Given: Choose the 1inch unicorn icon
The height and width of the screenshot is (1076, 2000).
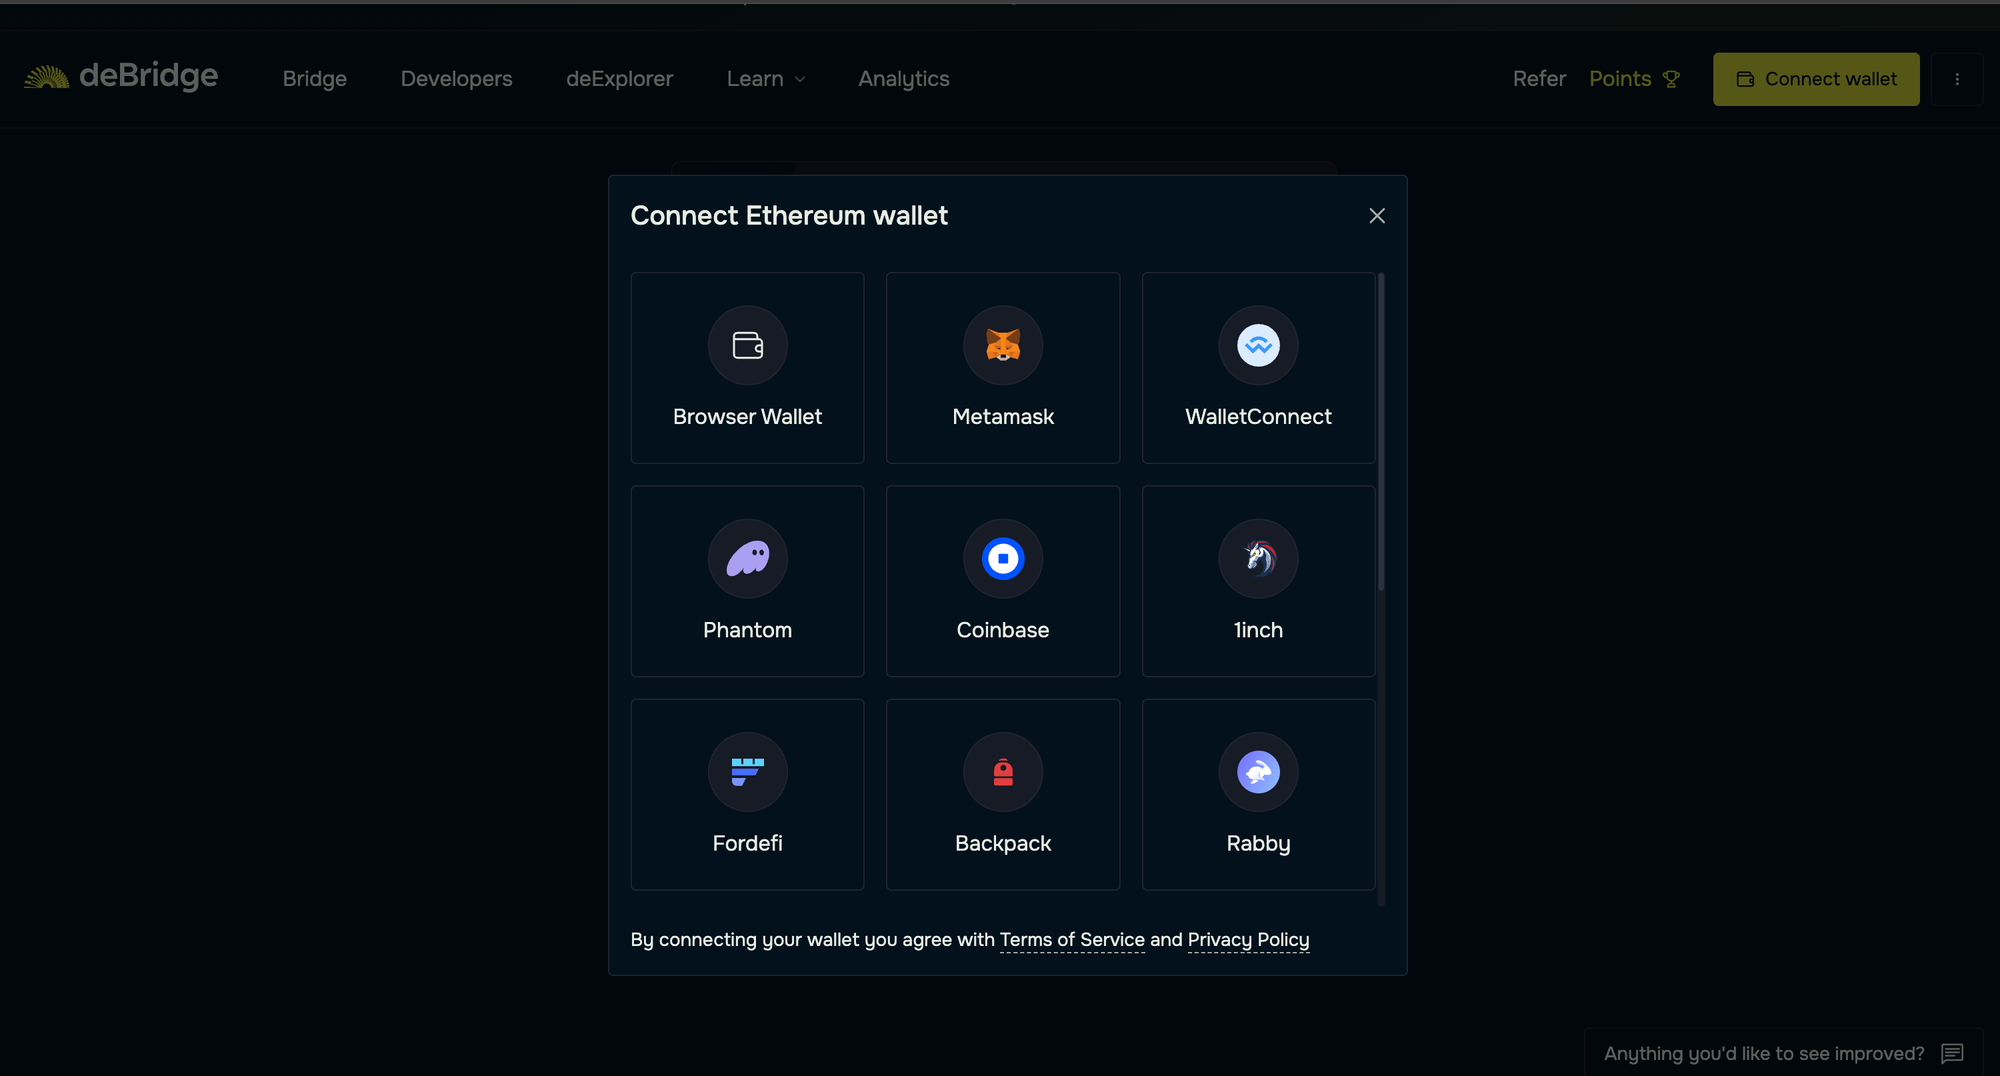Looking at the screenshot, I should point(1258,558).
